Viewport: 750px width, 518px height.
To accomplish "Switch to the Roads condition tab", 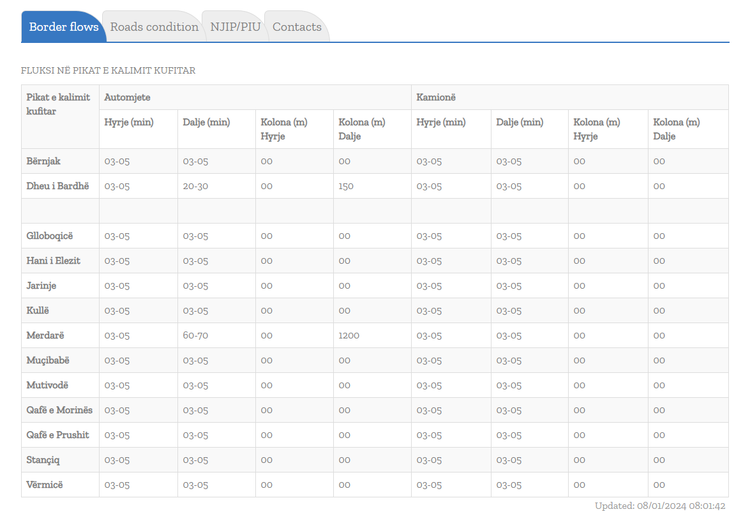I will pos(154,27).
